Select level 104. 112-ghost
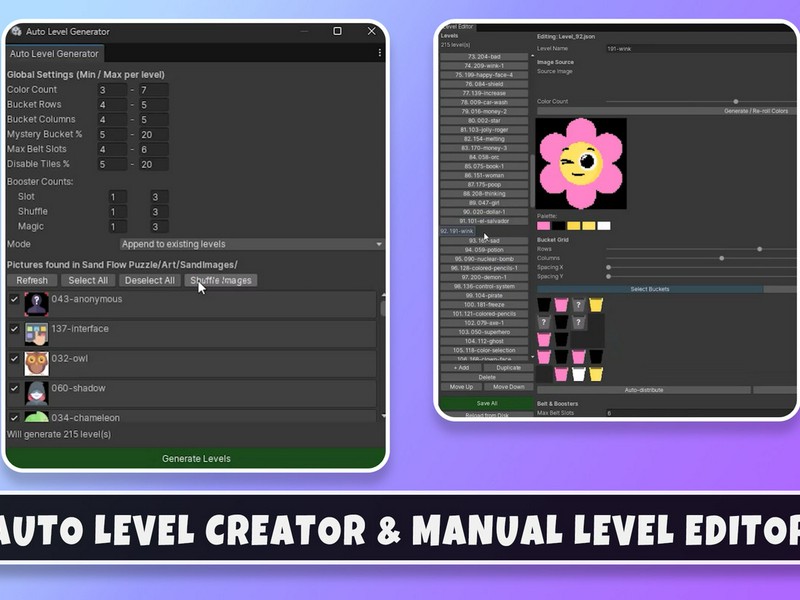The image size is (800, 600). (484, 341)
